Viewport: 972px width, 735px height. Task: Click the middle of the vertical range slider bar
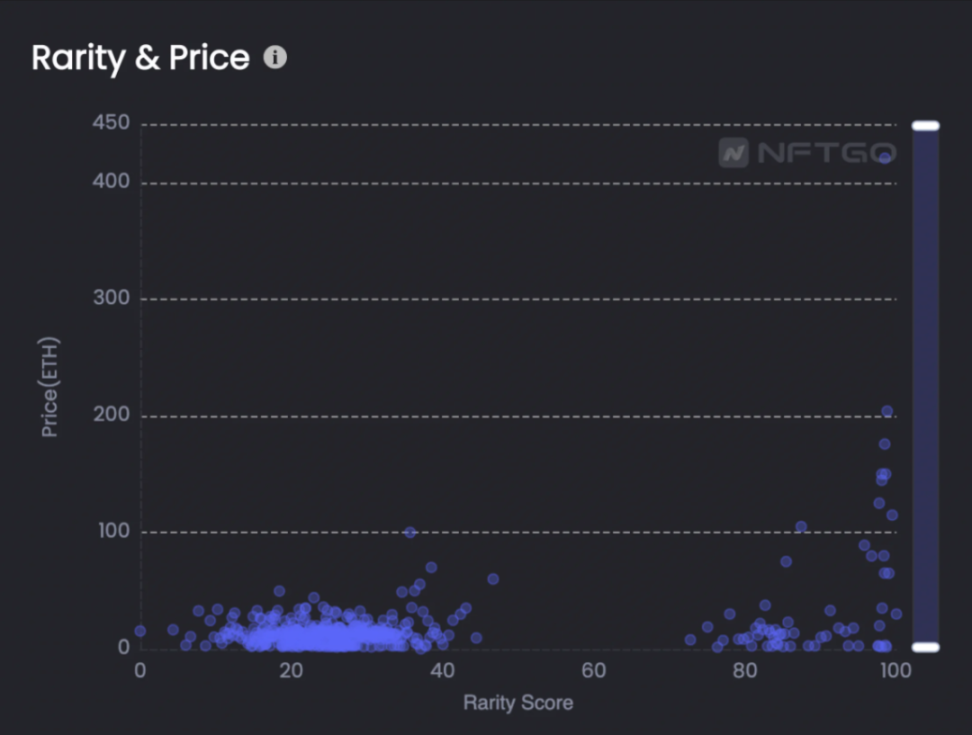925,386
